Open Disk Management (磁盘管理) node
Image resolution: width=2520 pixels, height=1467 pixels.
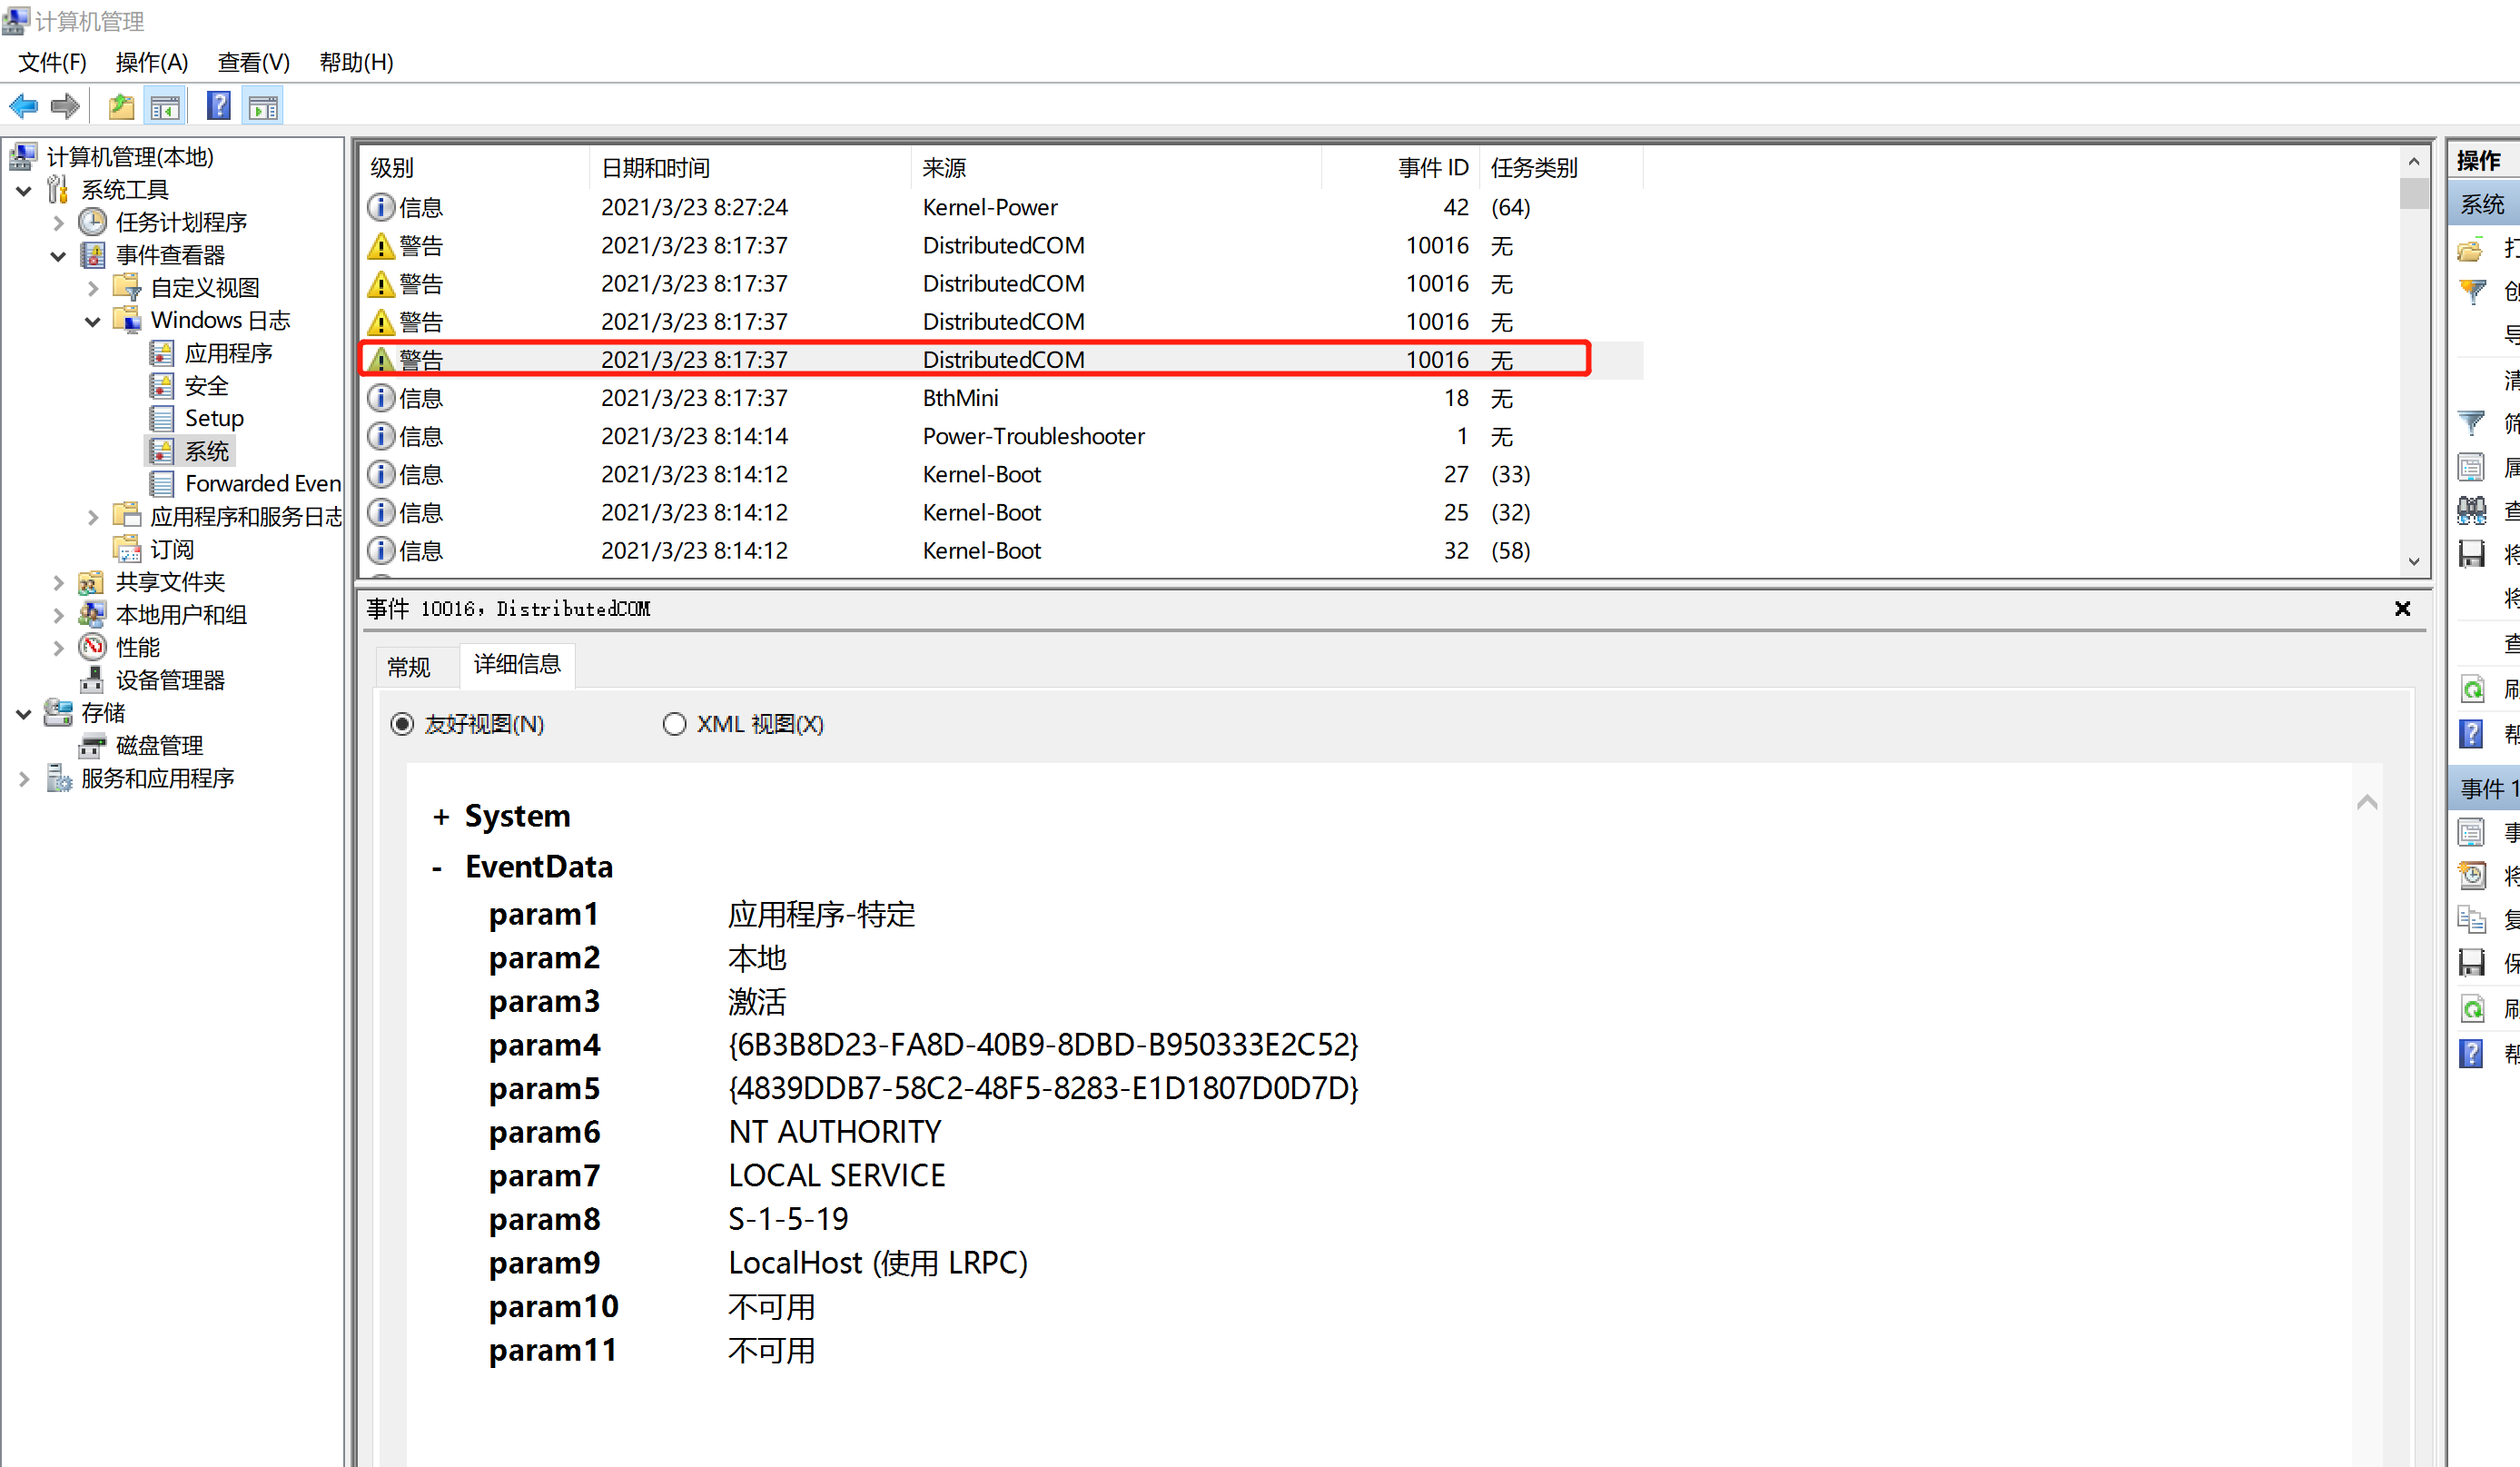tap(158, 745)
